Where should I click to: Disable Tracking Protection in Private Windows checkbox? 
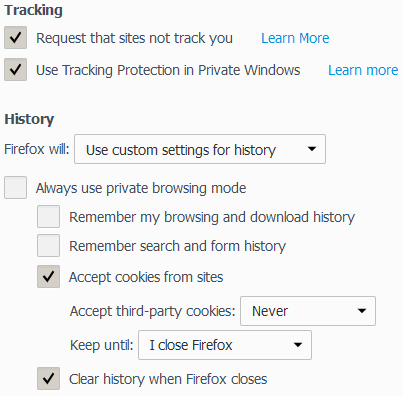[15, 70]
